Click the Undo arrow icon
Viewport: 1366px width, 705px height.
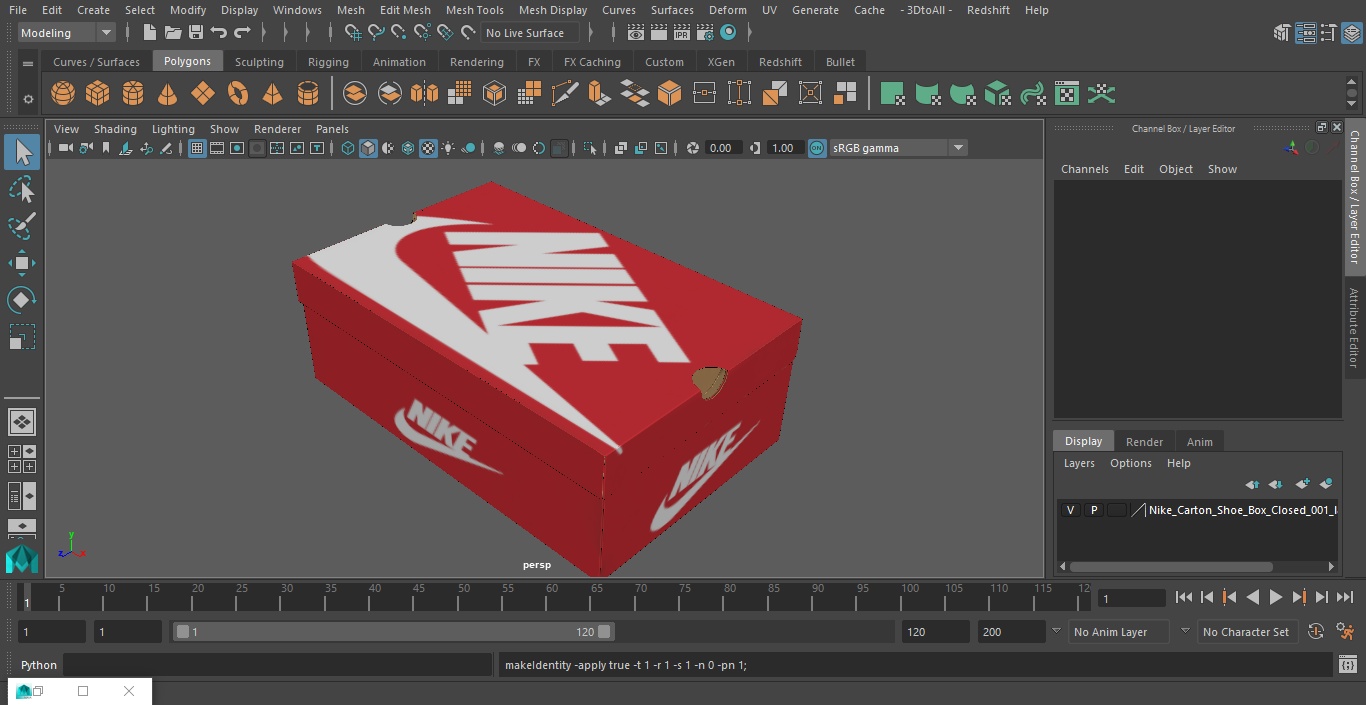219,33
